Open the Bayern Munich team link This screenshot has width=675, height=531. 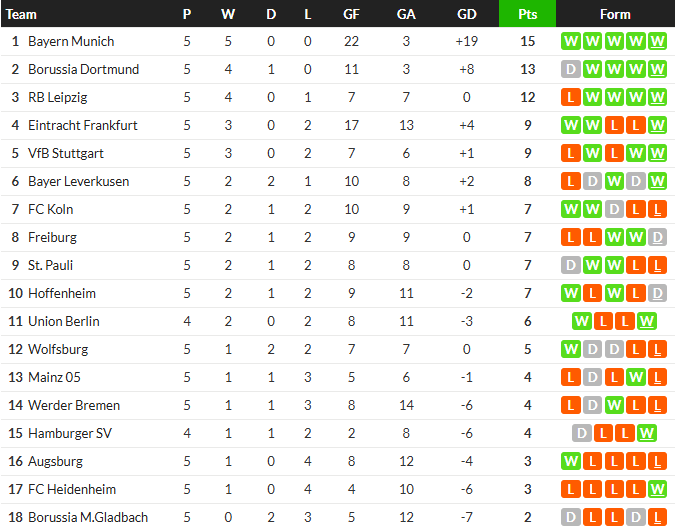coord(71,42)
